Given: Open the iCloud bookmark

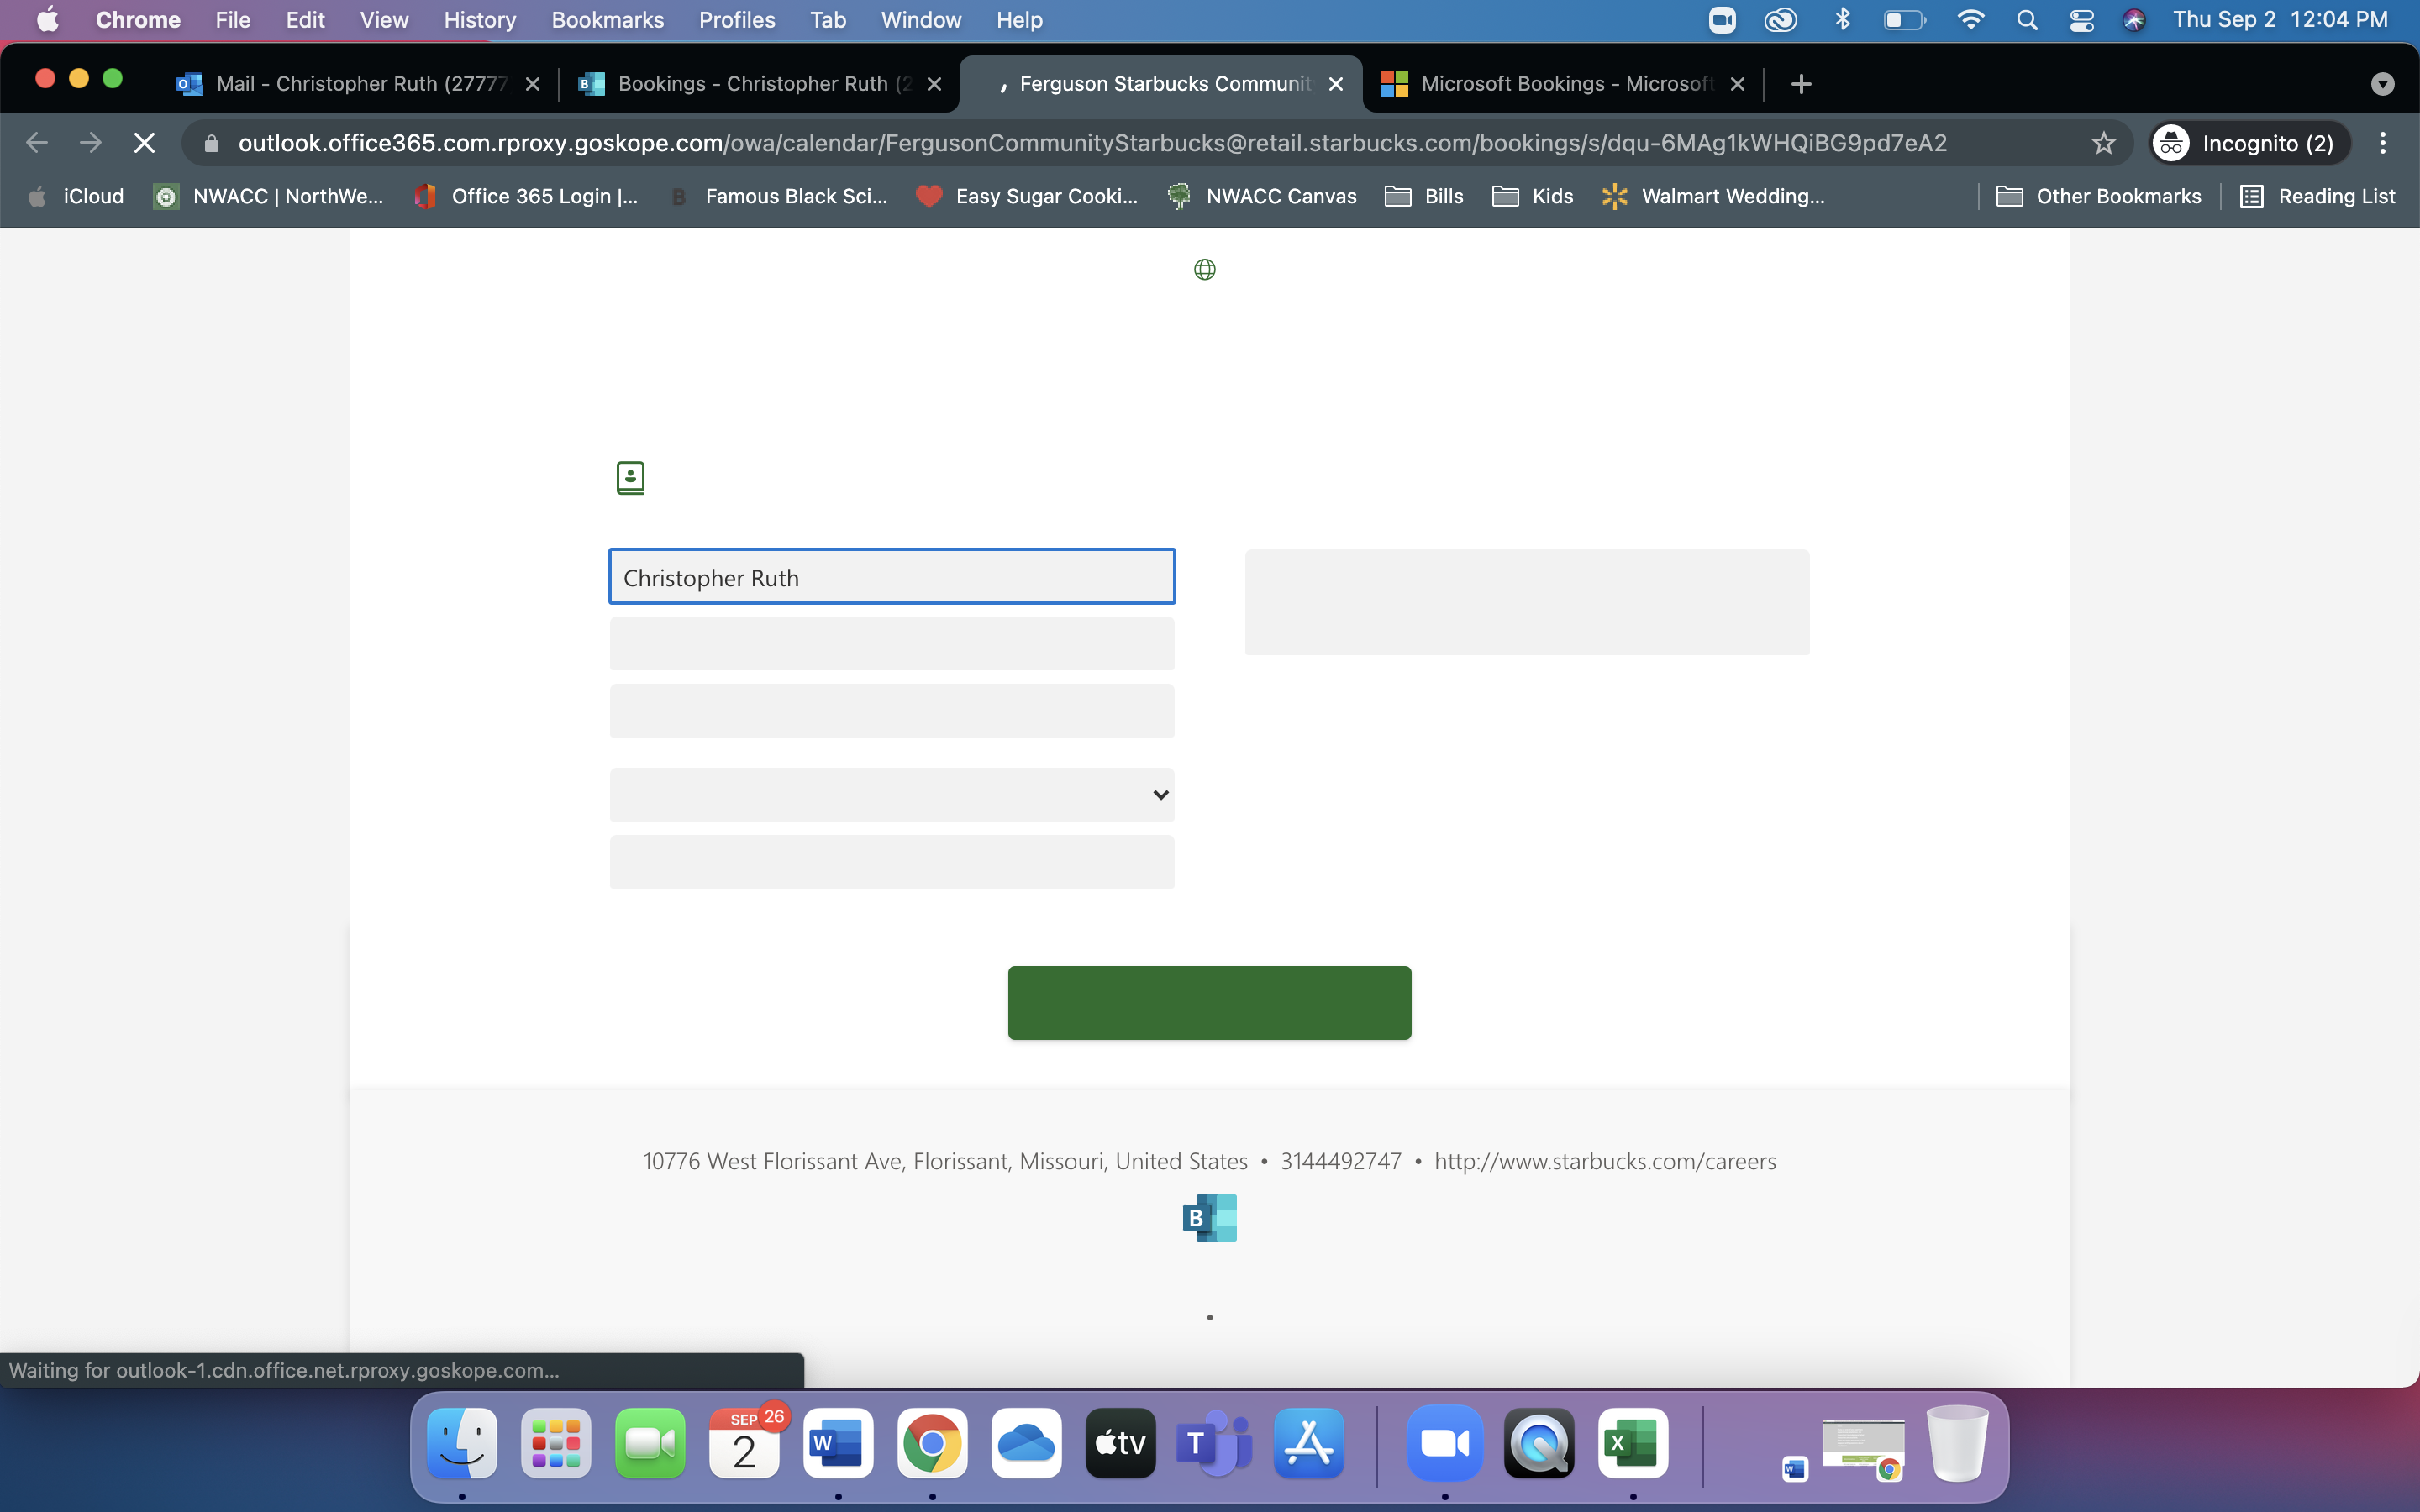Looking at the screenshot, I should 76,196.
